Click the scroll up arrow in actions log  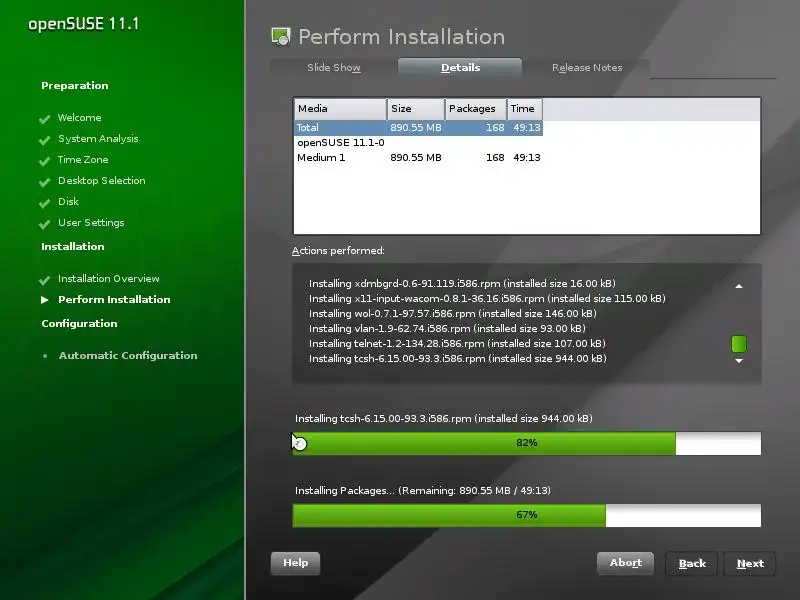point(739,286)
